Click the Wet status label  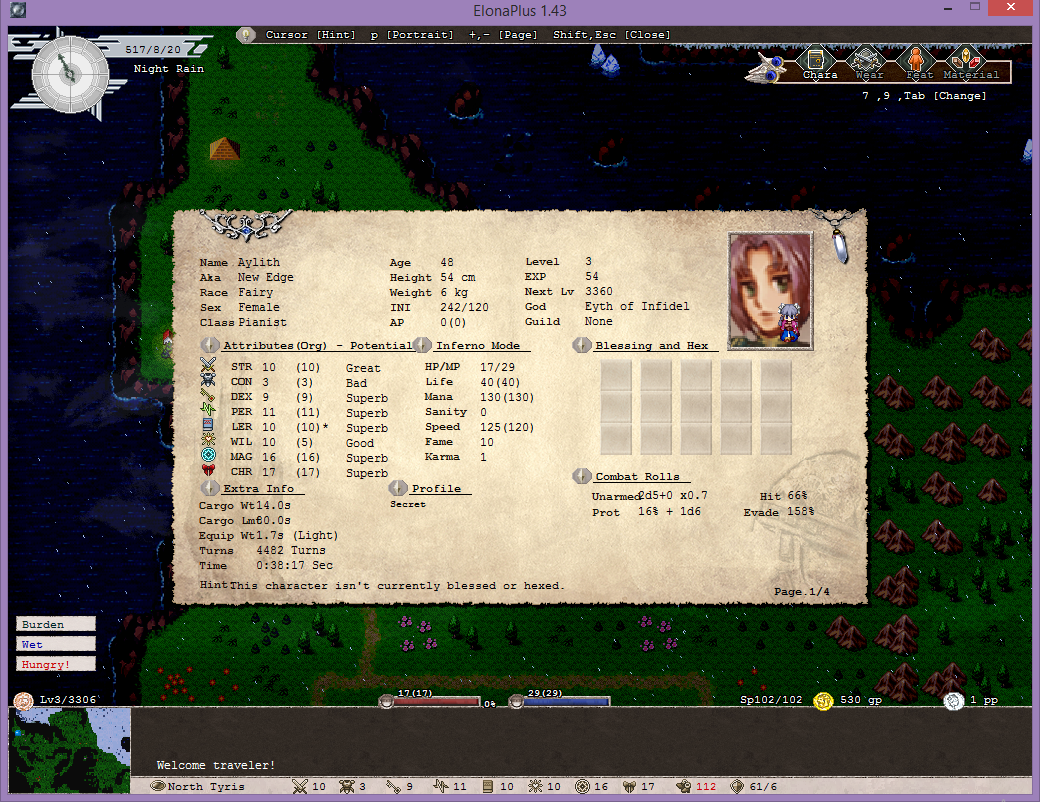[56, 644]
